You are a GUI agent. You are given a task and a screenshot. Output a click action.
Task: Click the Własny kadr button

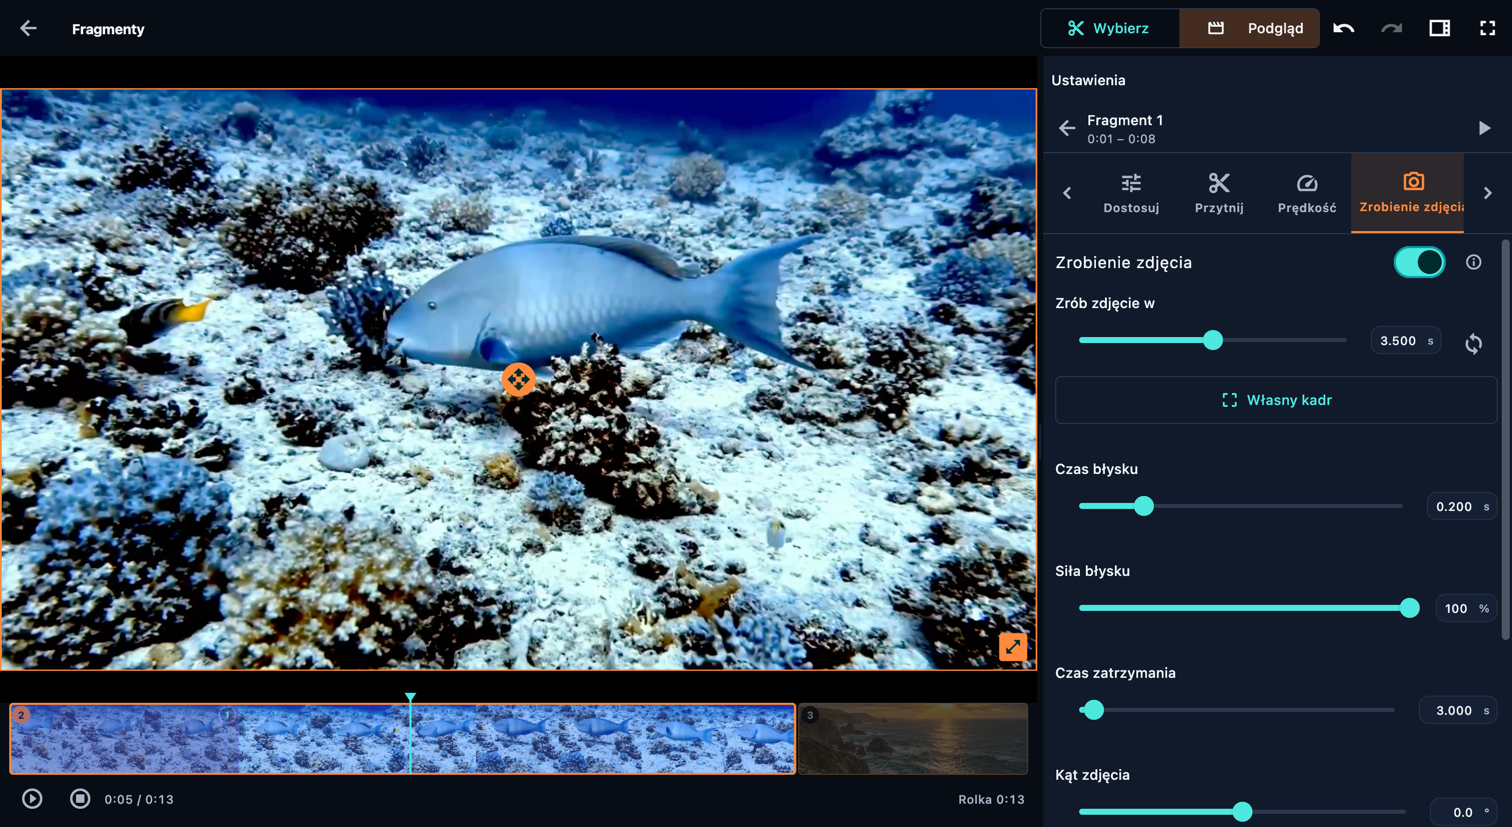pyautogui.click(x=1276, y=400)
